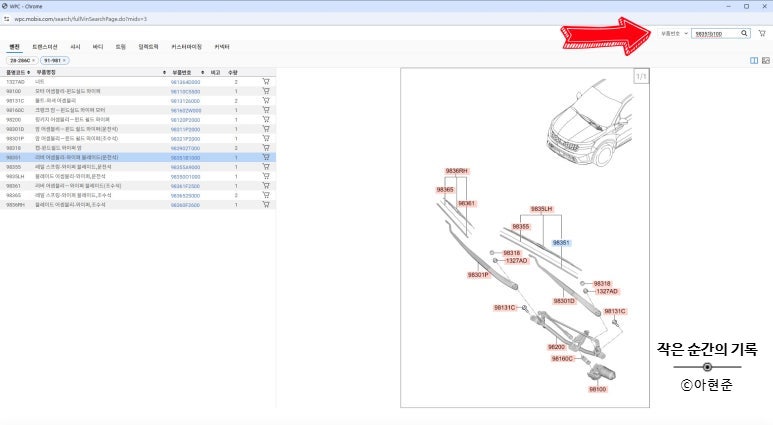Remove the 28-286C filter chip
The image size is (773, 425).
34,60
